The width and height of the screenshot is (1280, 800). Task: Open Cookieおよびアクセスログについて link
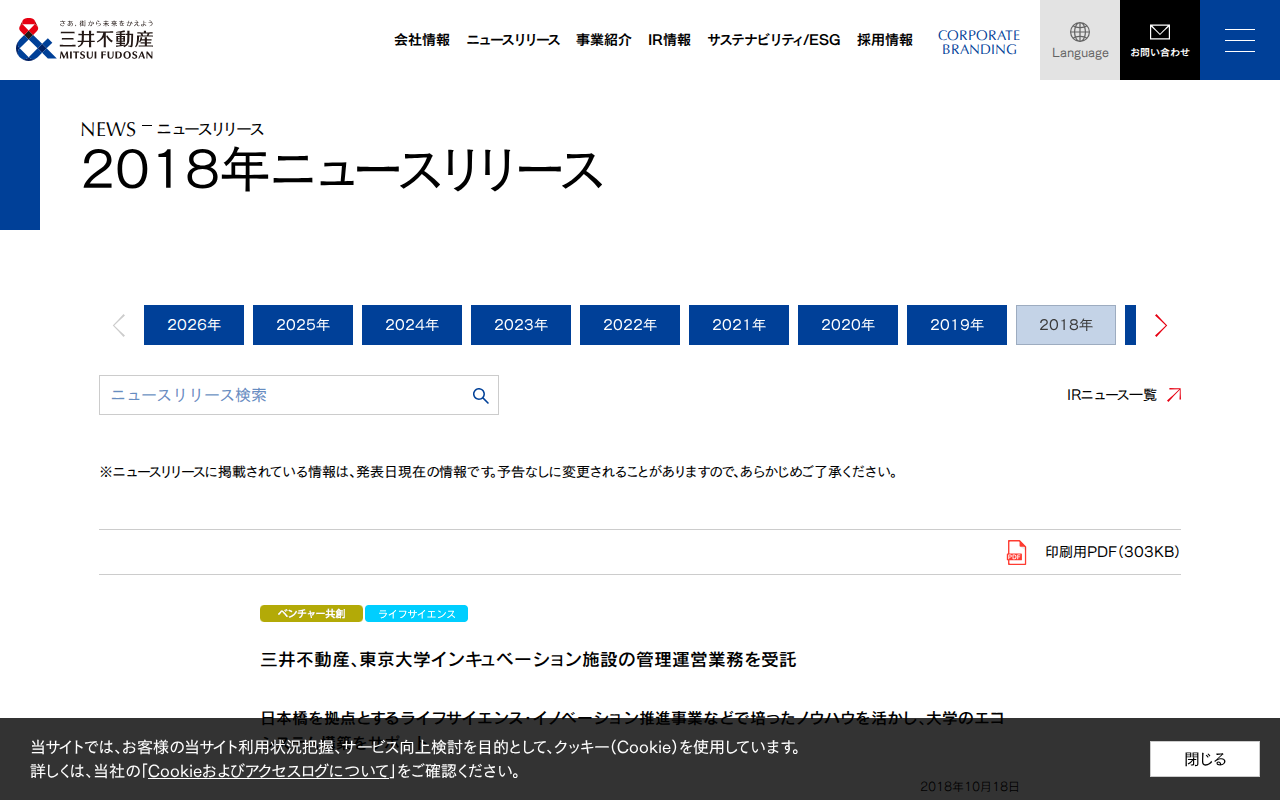pyautogui.click(x=268, y=771)
